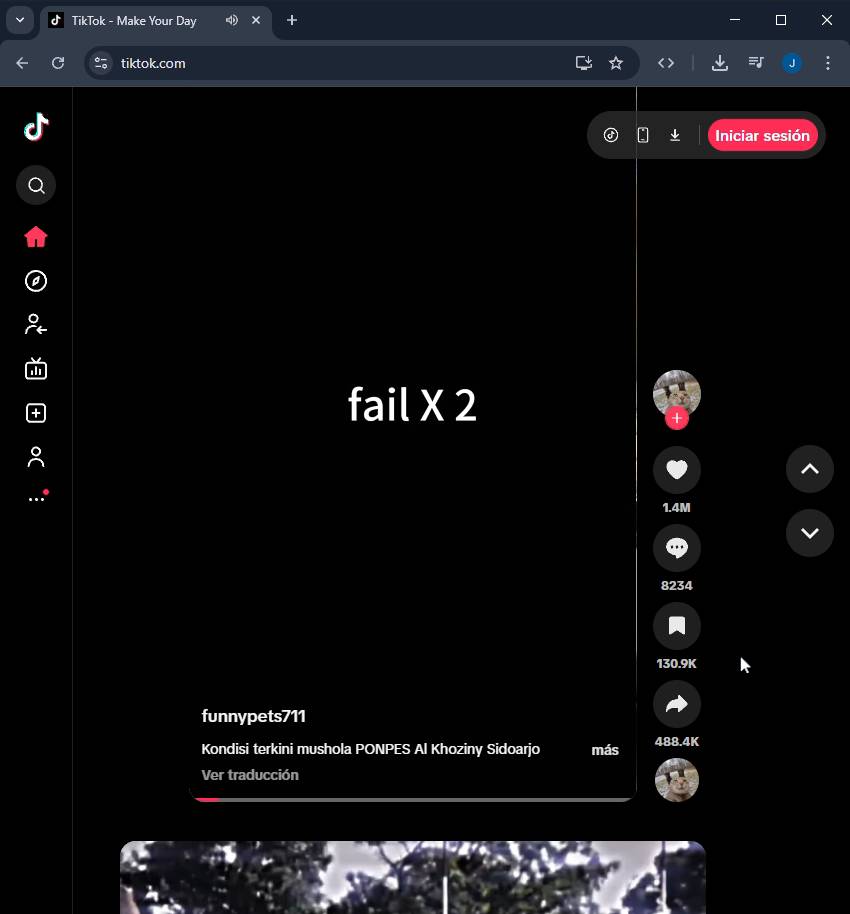Open the Explore compass icon
This screenshot has height=914, width=850.
click(x=36, y=281)
